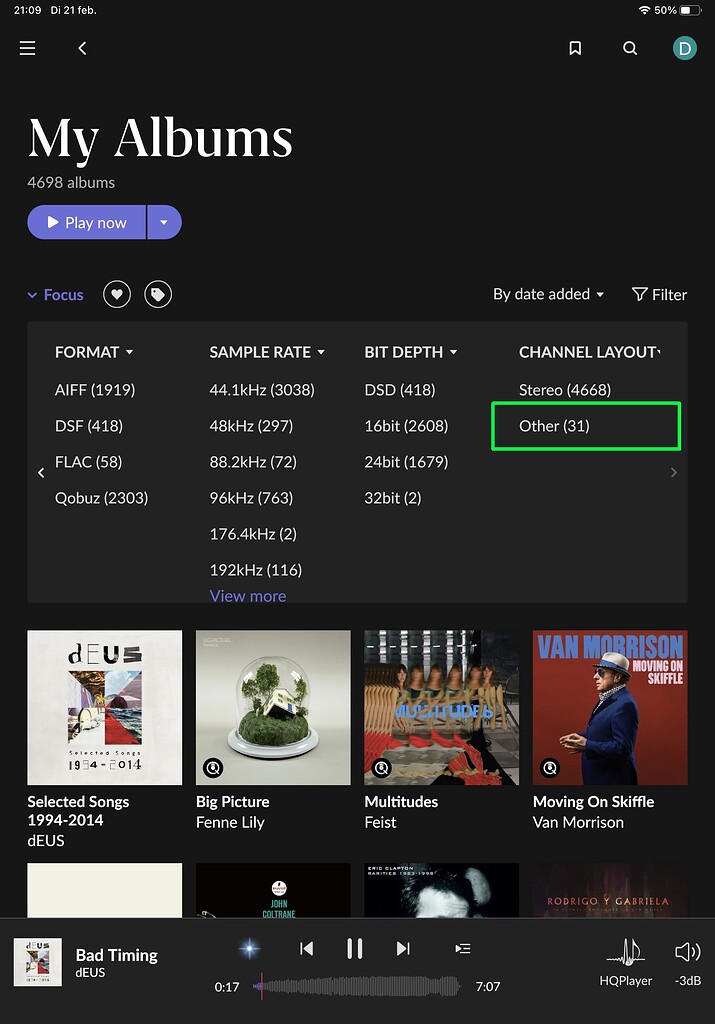Open the search function

(630, 47)
